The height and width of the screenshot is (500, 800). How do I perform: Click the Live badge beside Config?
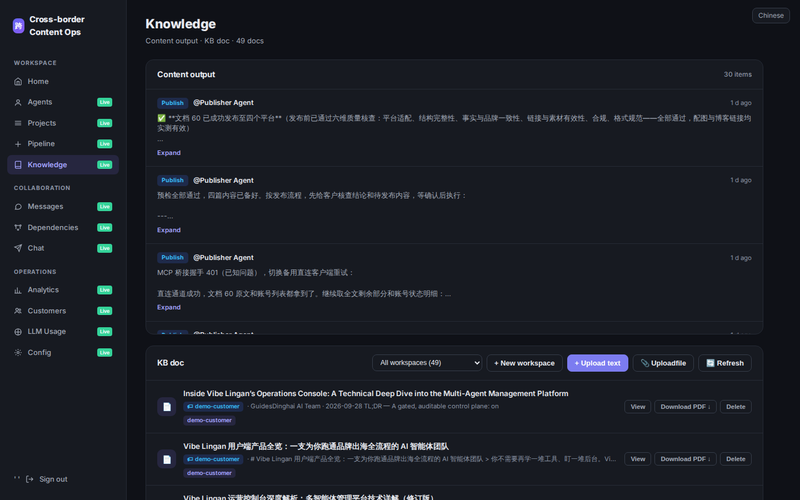tap(105, 353)
